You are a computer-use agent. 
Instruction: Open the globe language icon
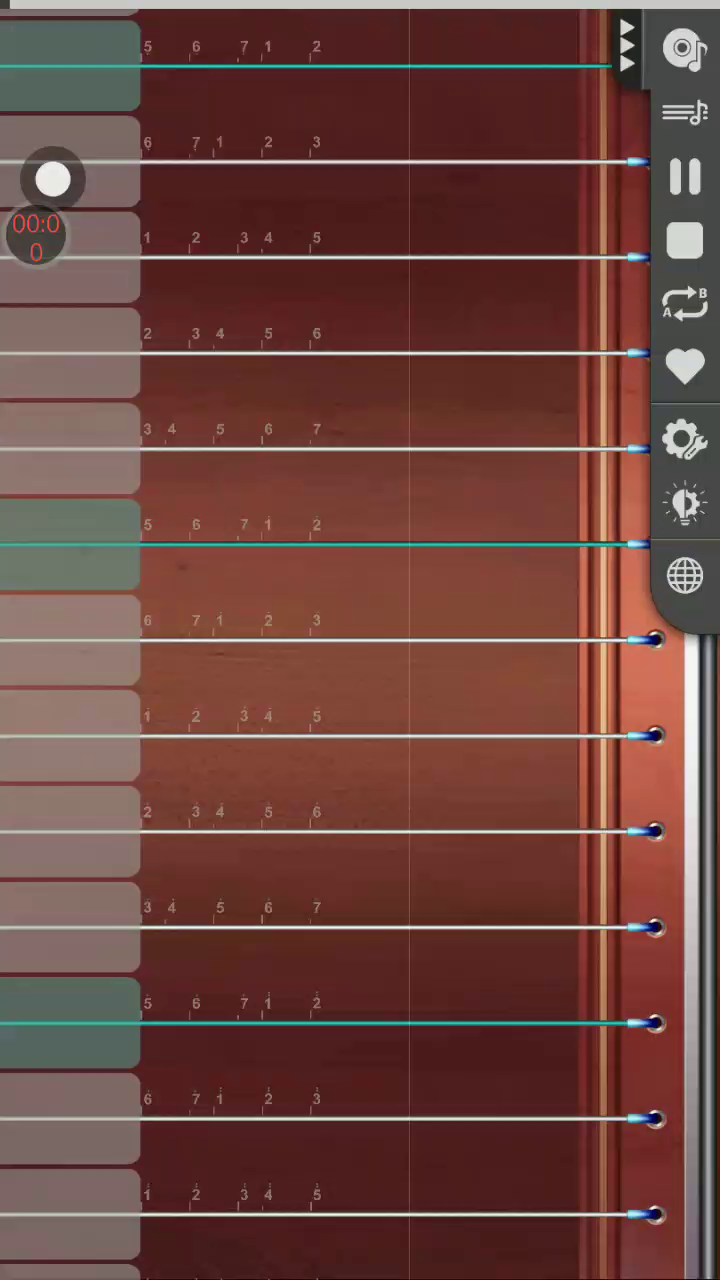click(x=685, y=576)
